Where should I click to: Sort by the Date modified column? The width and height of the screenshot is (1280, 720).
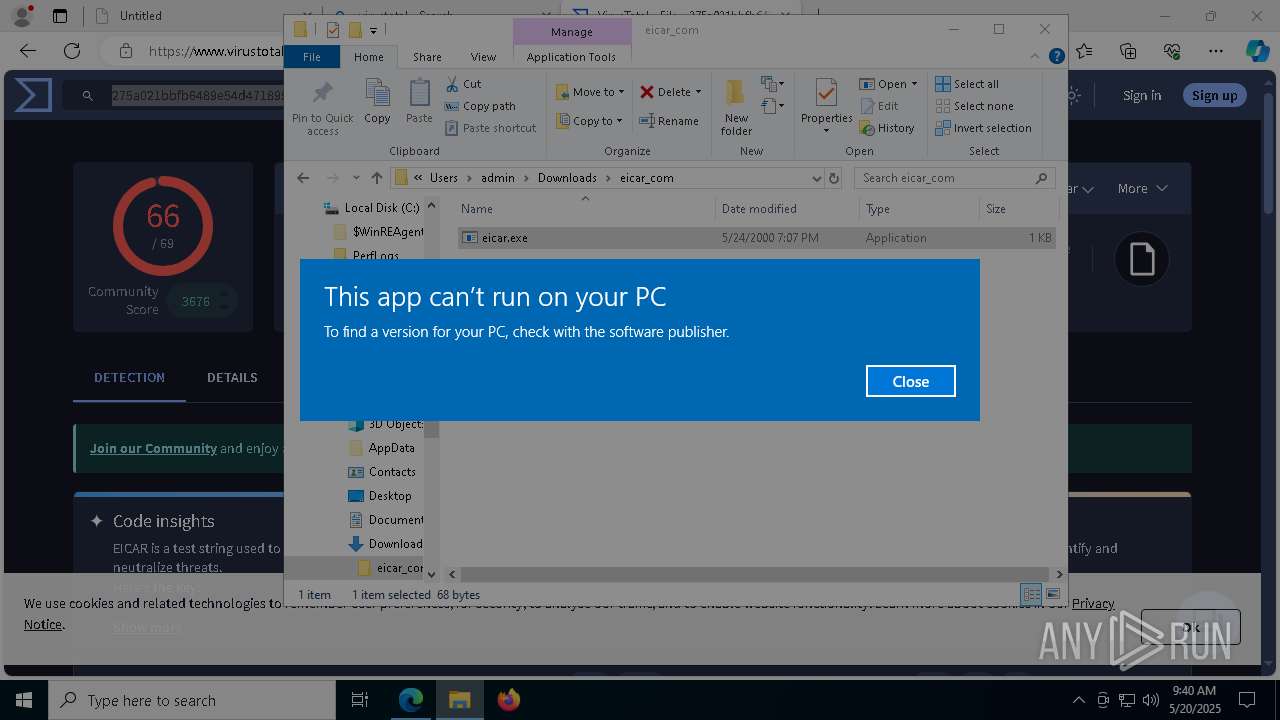(x=787, y=209)
